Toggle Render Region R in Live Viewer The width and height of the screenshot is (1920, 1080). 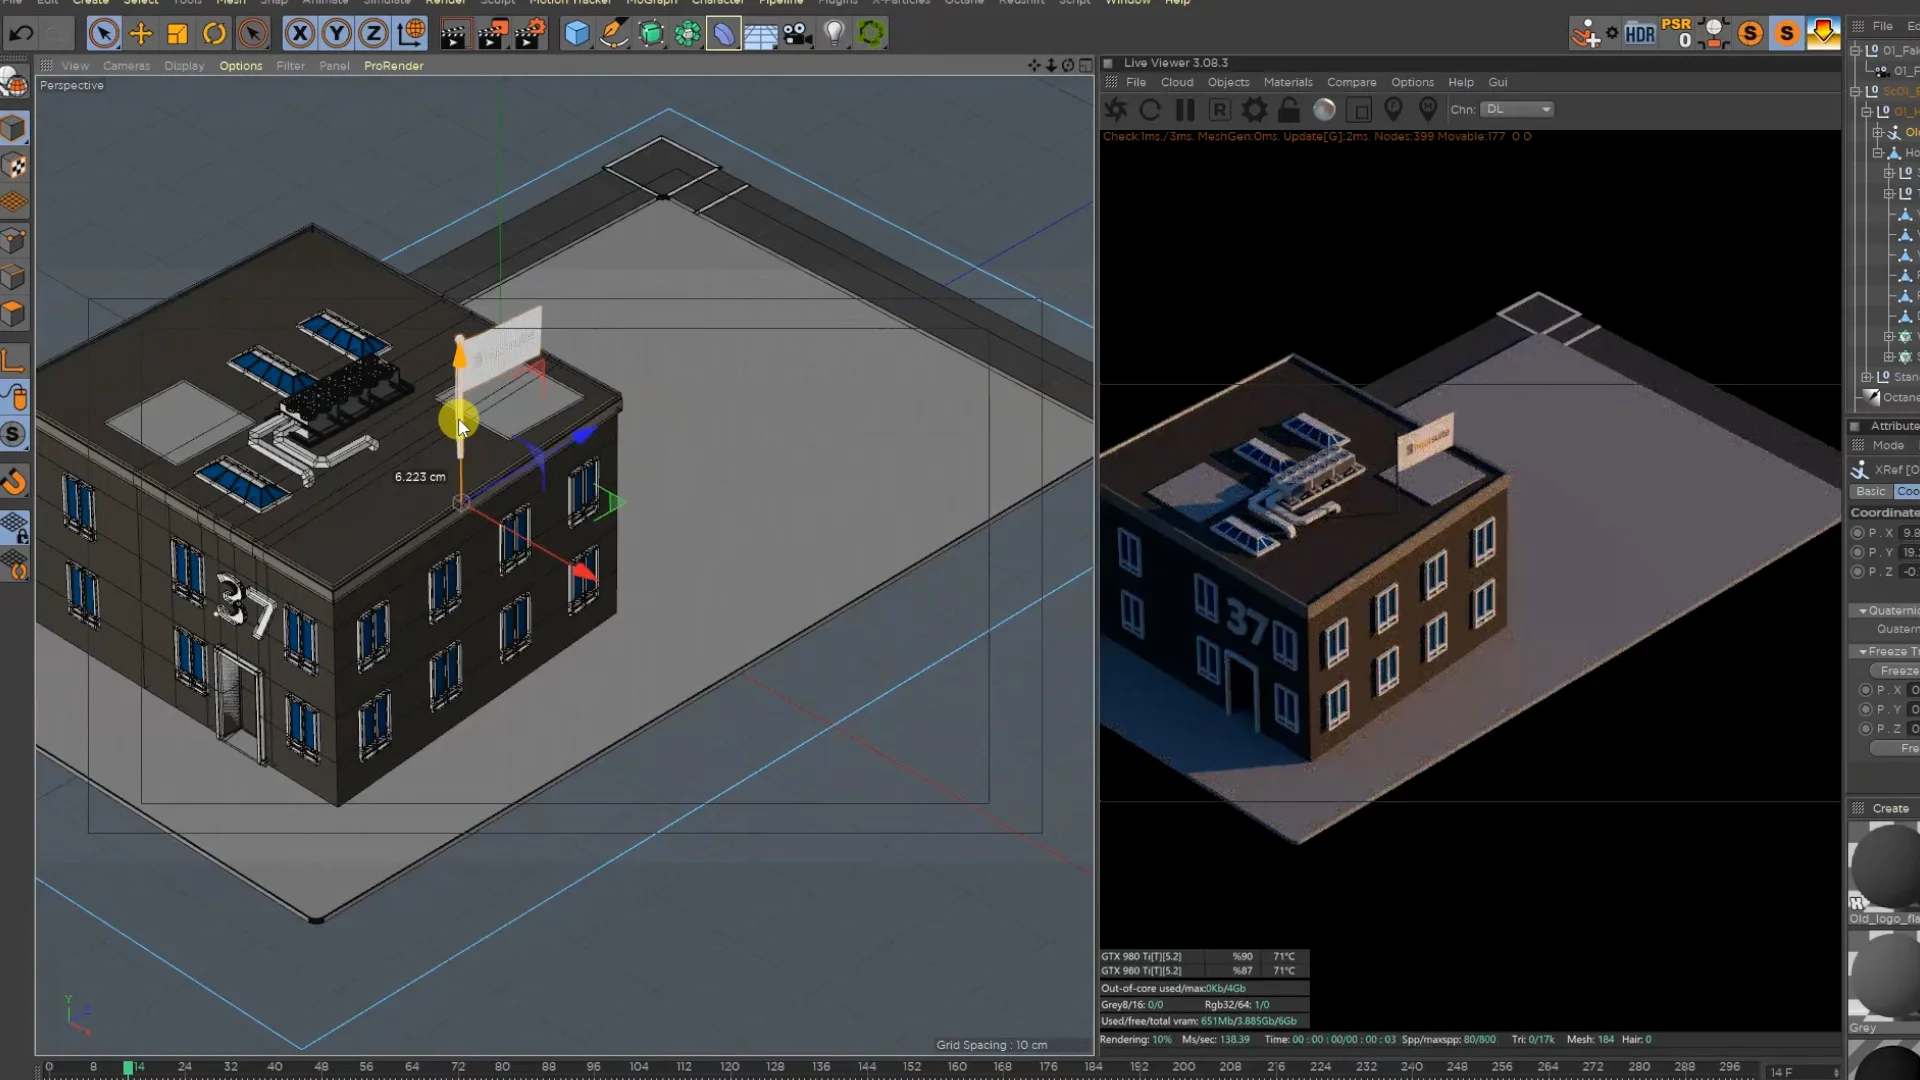tap(1219, 110)
